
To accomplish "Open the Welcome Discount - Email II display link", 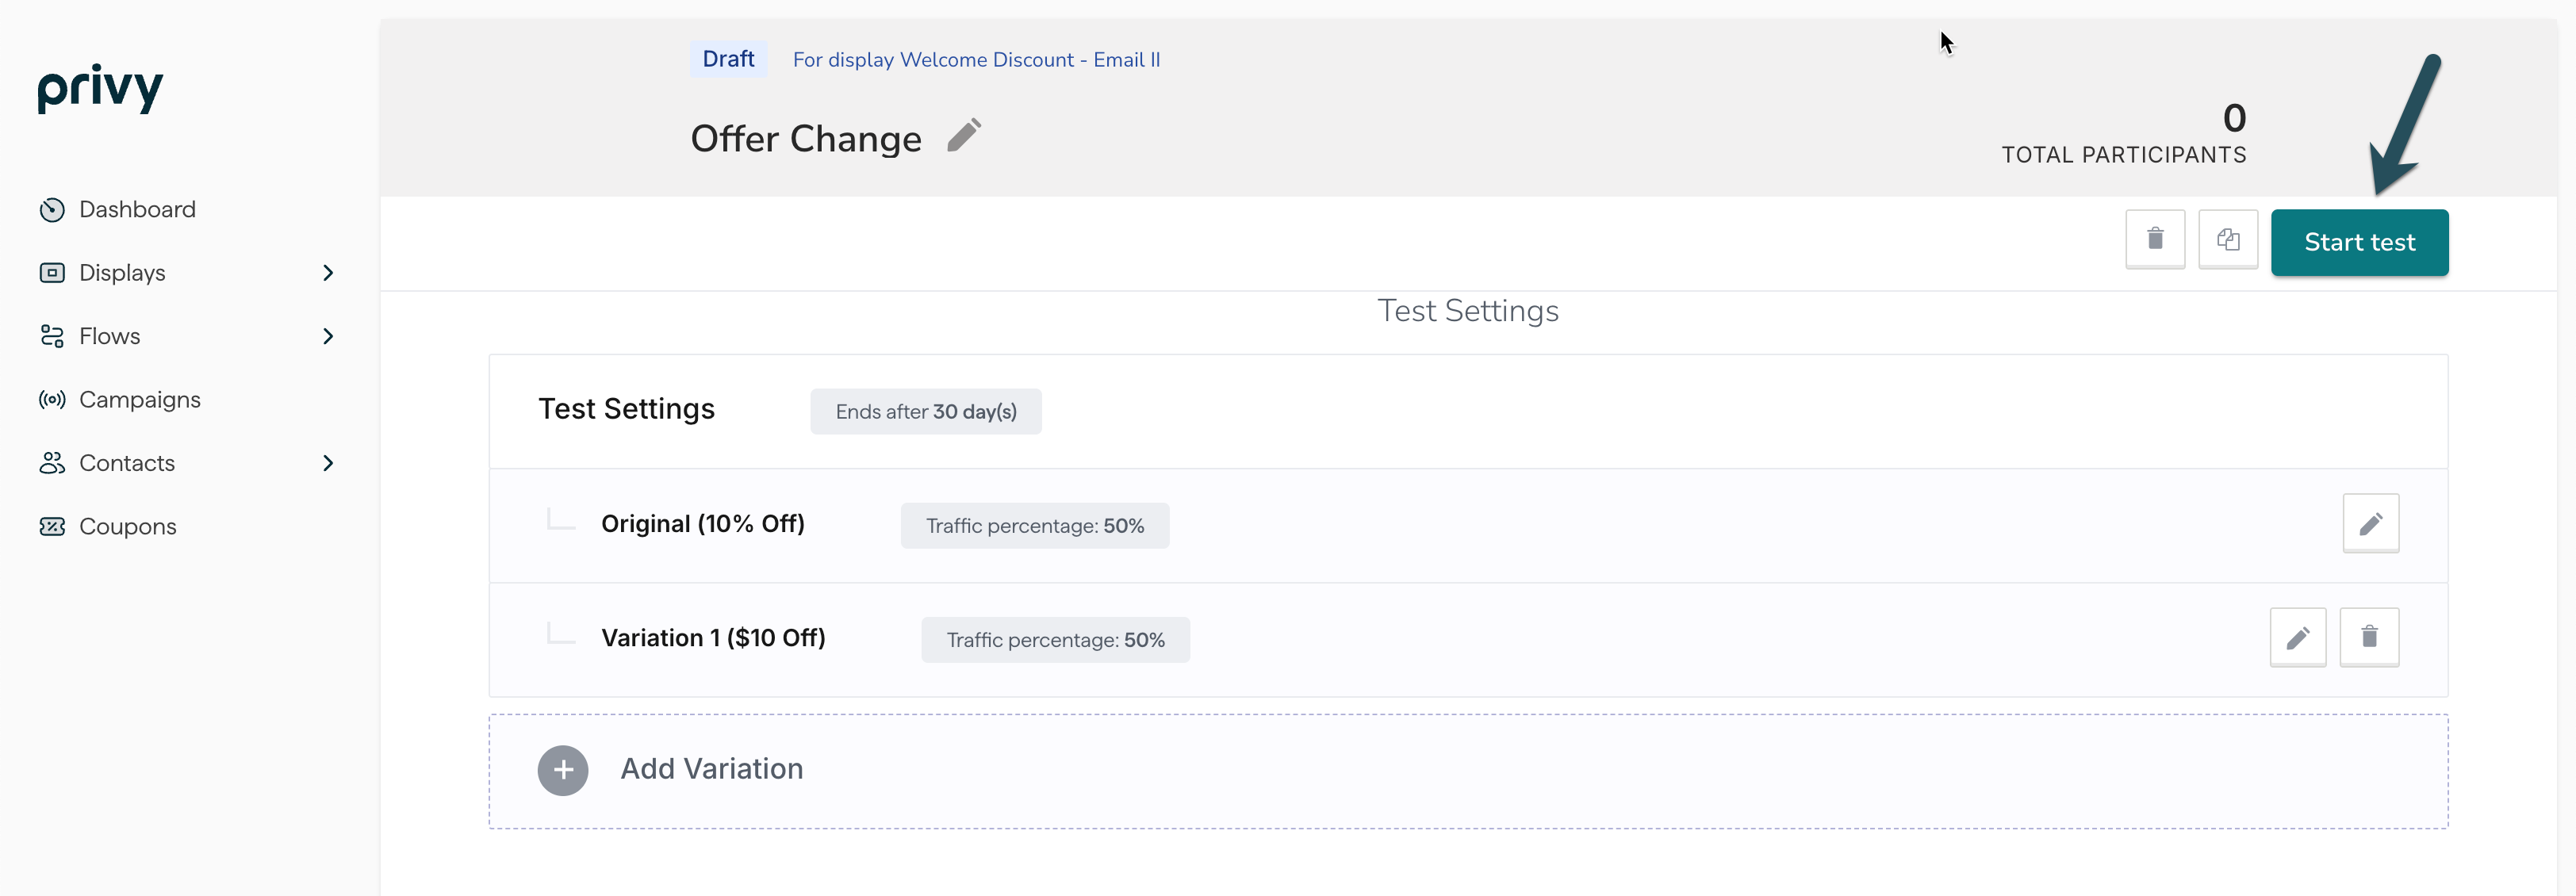I will 976,59.
